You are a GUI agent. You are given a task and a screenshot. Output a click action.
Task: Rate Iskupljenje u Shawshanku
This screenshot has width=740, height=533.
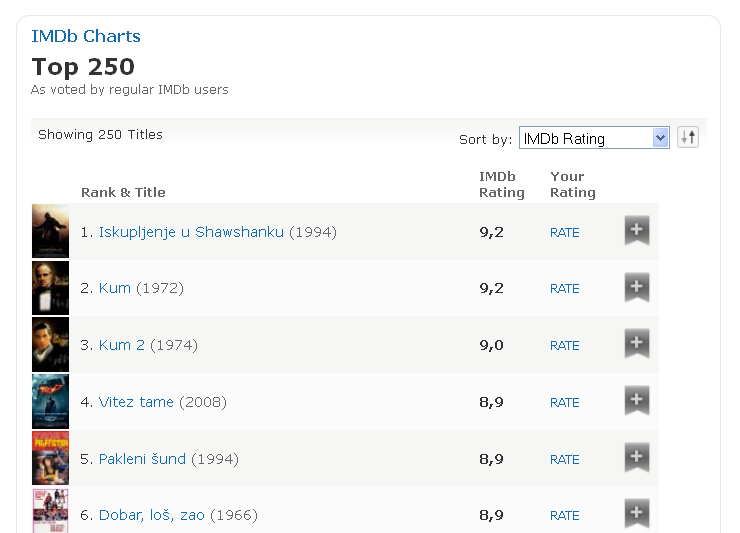564,233
